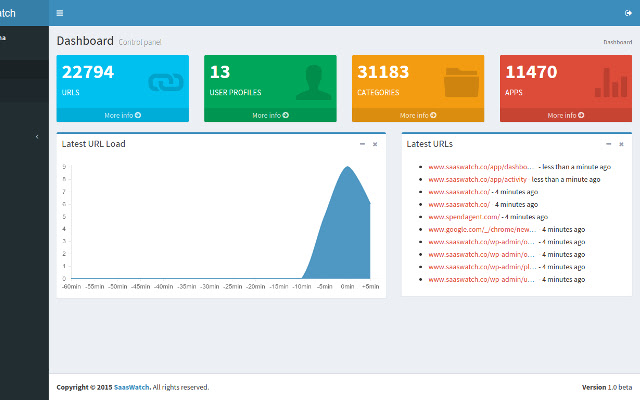
Task: Click the user silhouette icon on User Profiles card
Action: (x=314, y=82)
